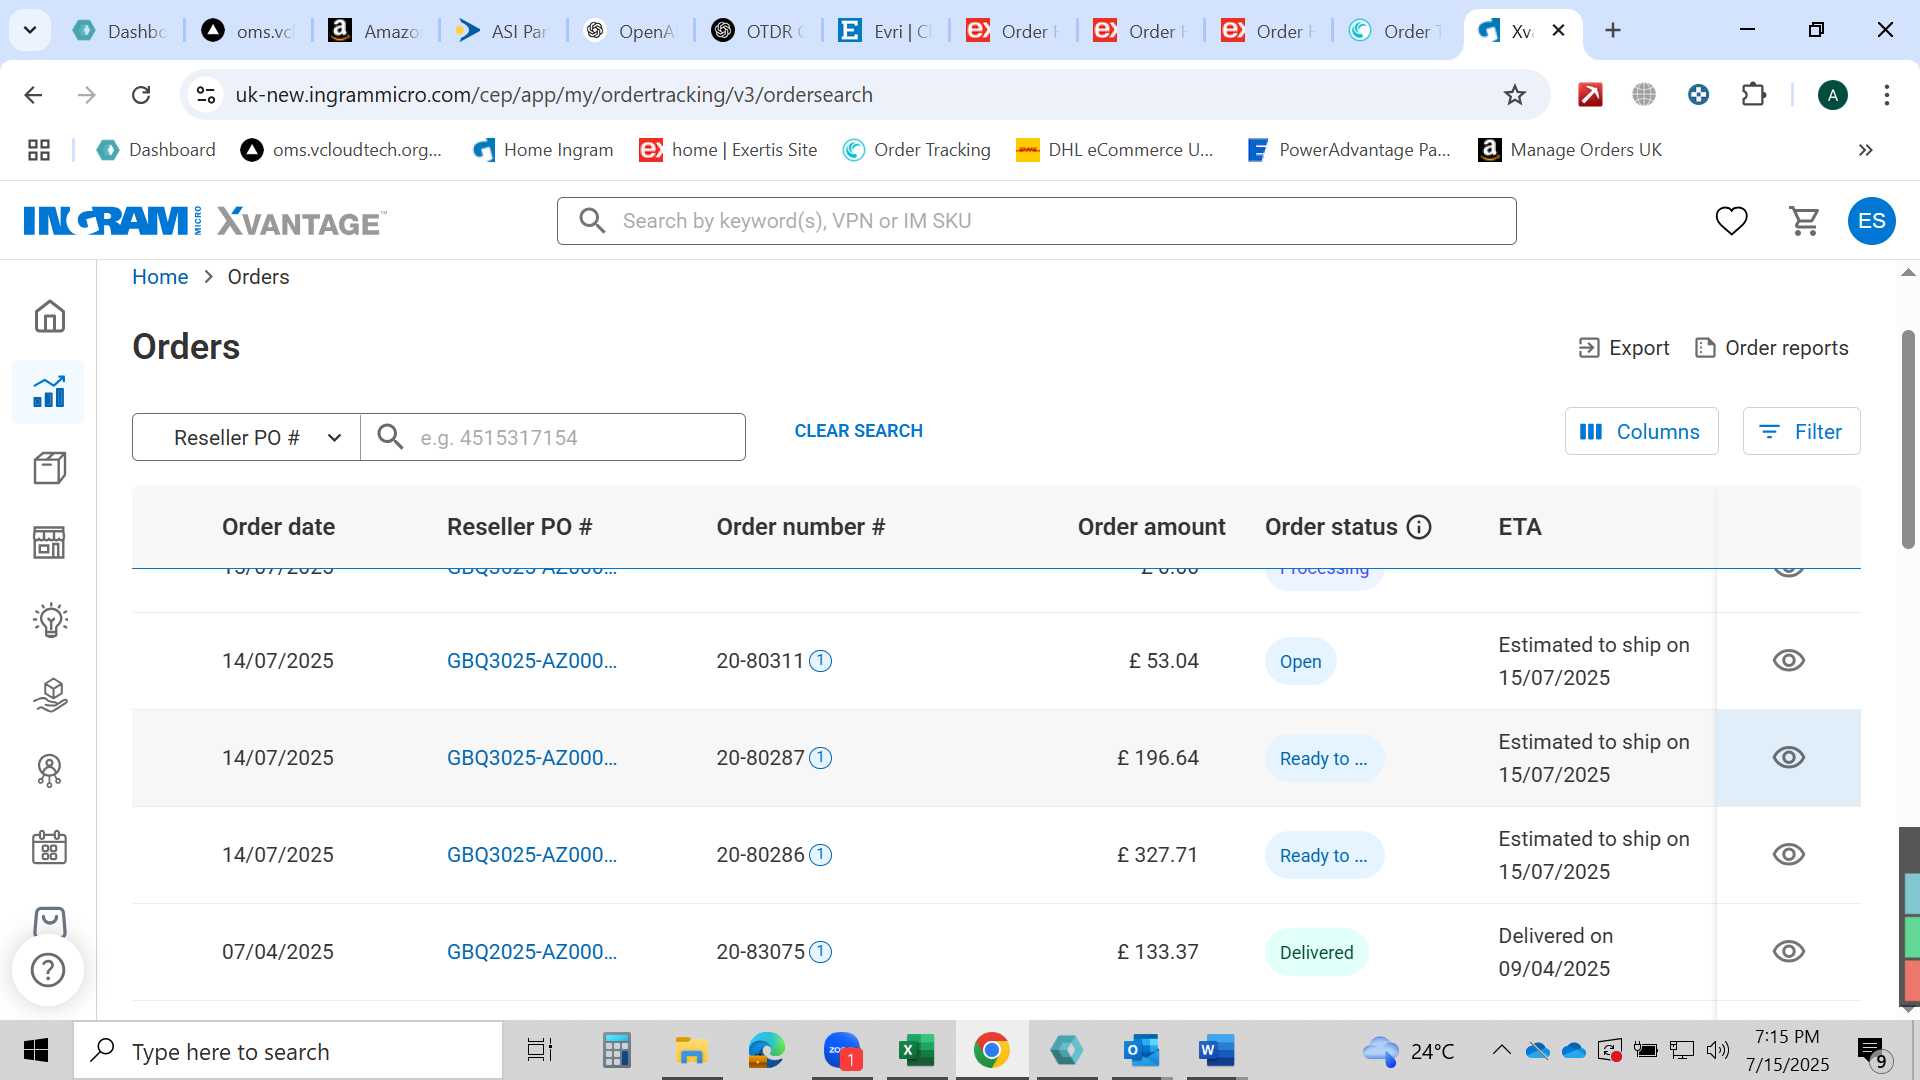Switch to the Dashboard browser tab

(x=120, y=31)
